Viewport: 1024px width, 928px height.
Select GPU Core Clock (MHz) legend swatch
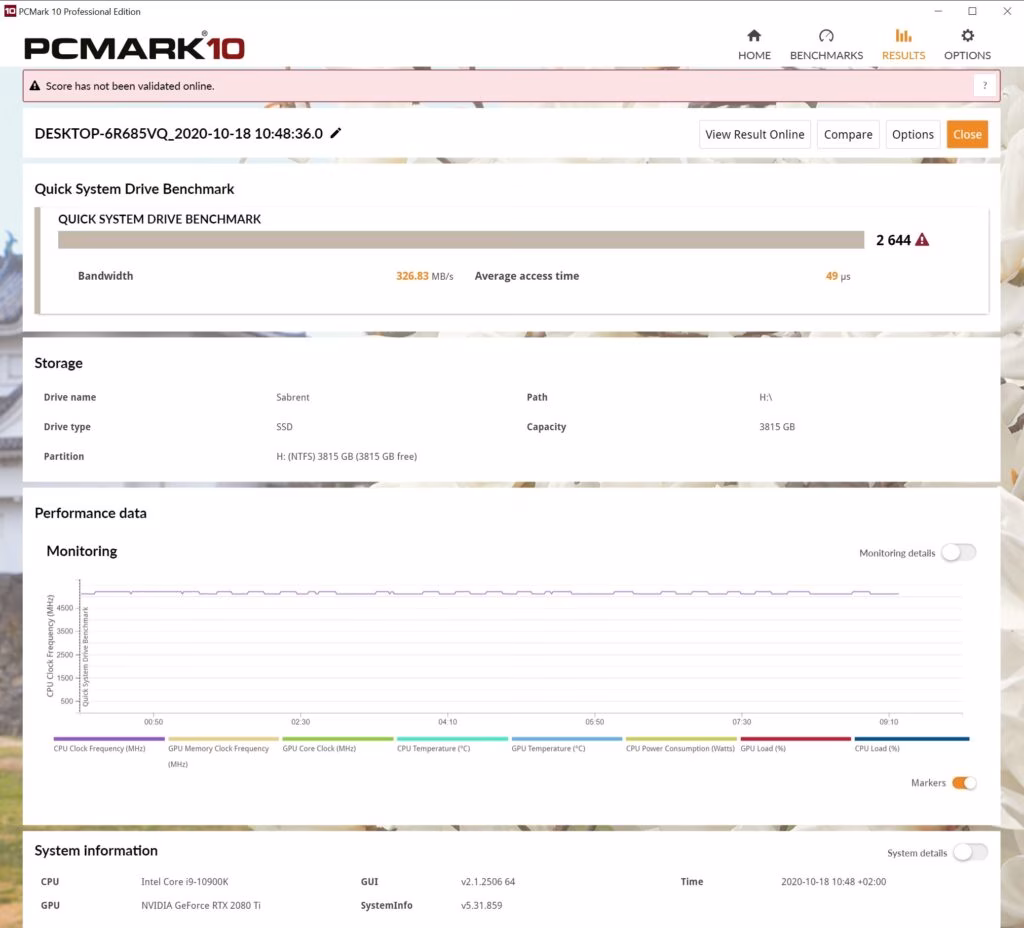point(338,739)
